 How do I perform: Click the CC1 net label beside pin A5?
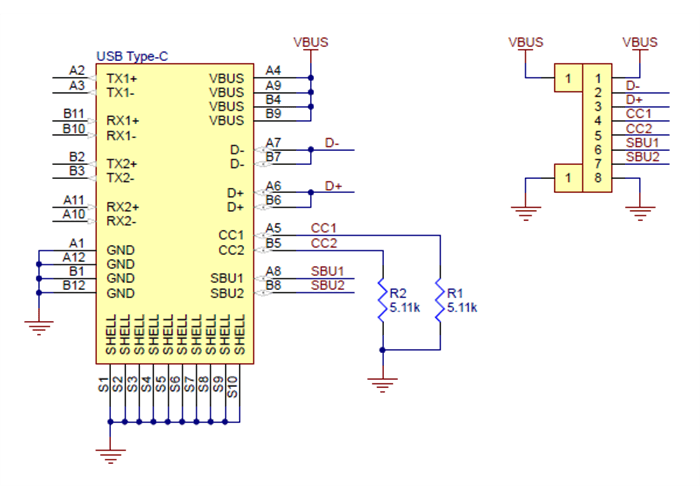tap(324, 228)
